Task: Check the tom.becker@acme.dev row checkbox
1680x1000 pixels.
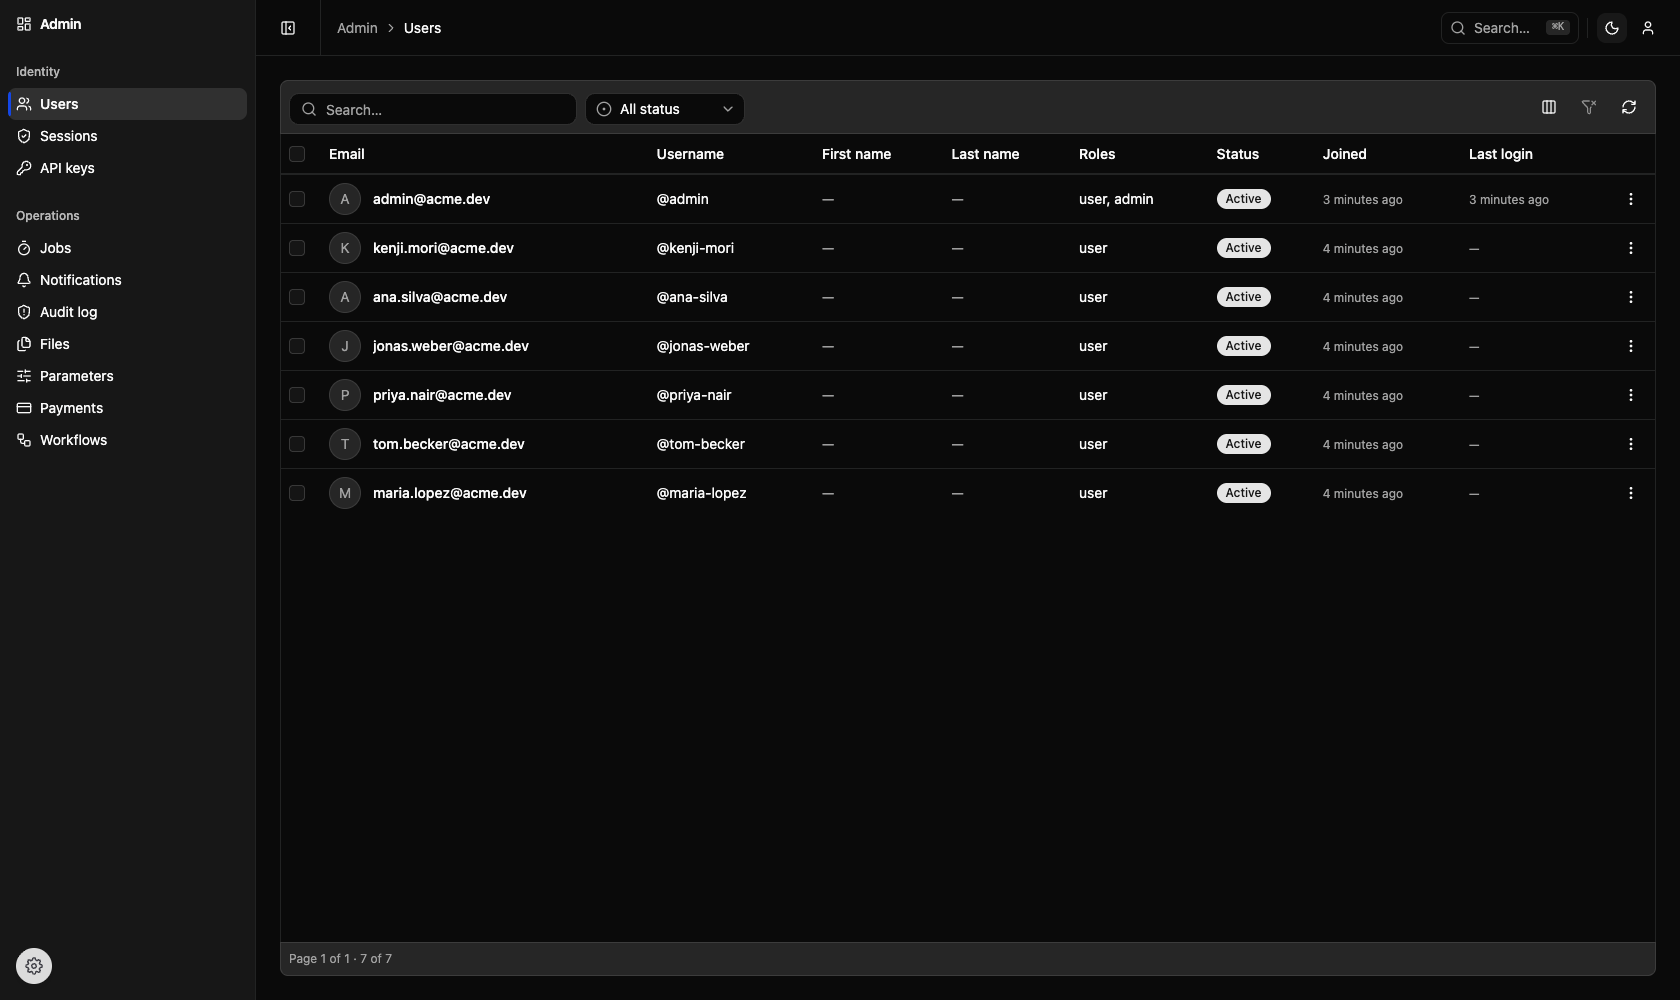Action: point(297,444)
